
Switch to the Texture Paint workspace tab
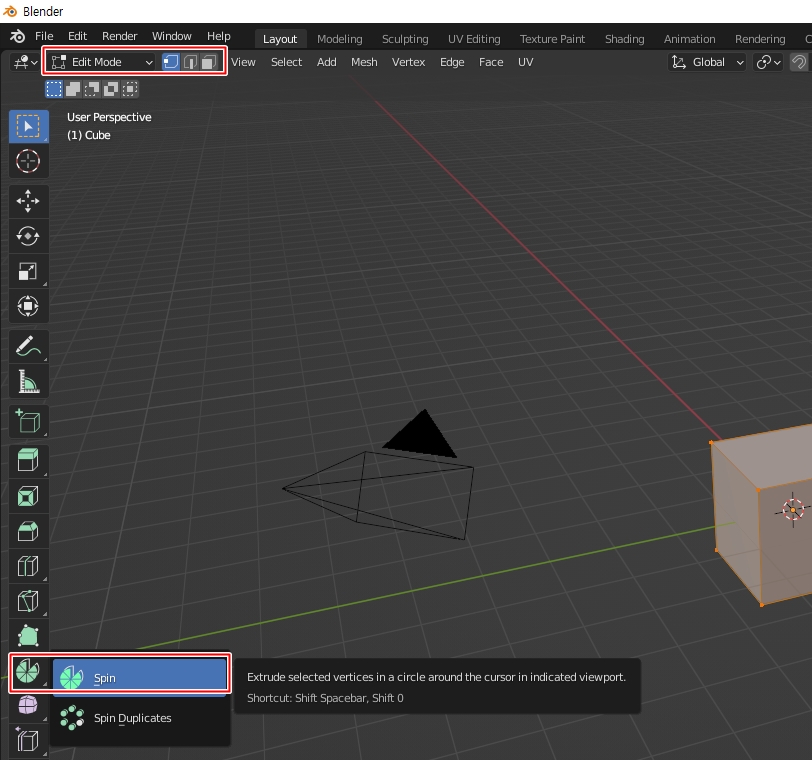[x=552, y=39]
